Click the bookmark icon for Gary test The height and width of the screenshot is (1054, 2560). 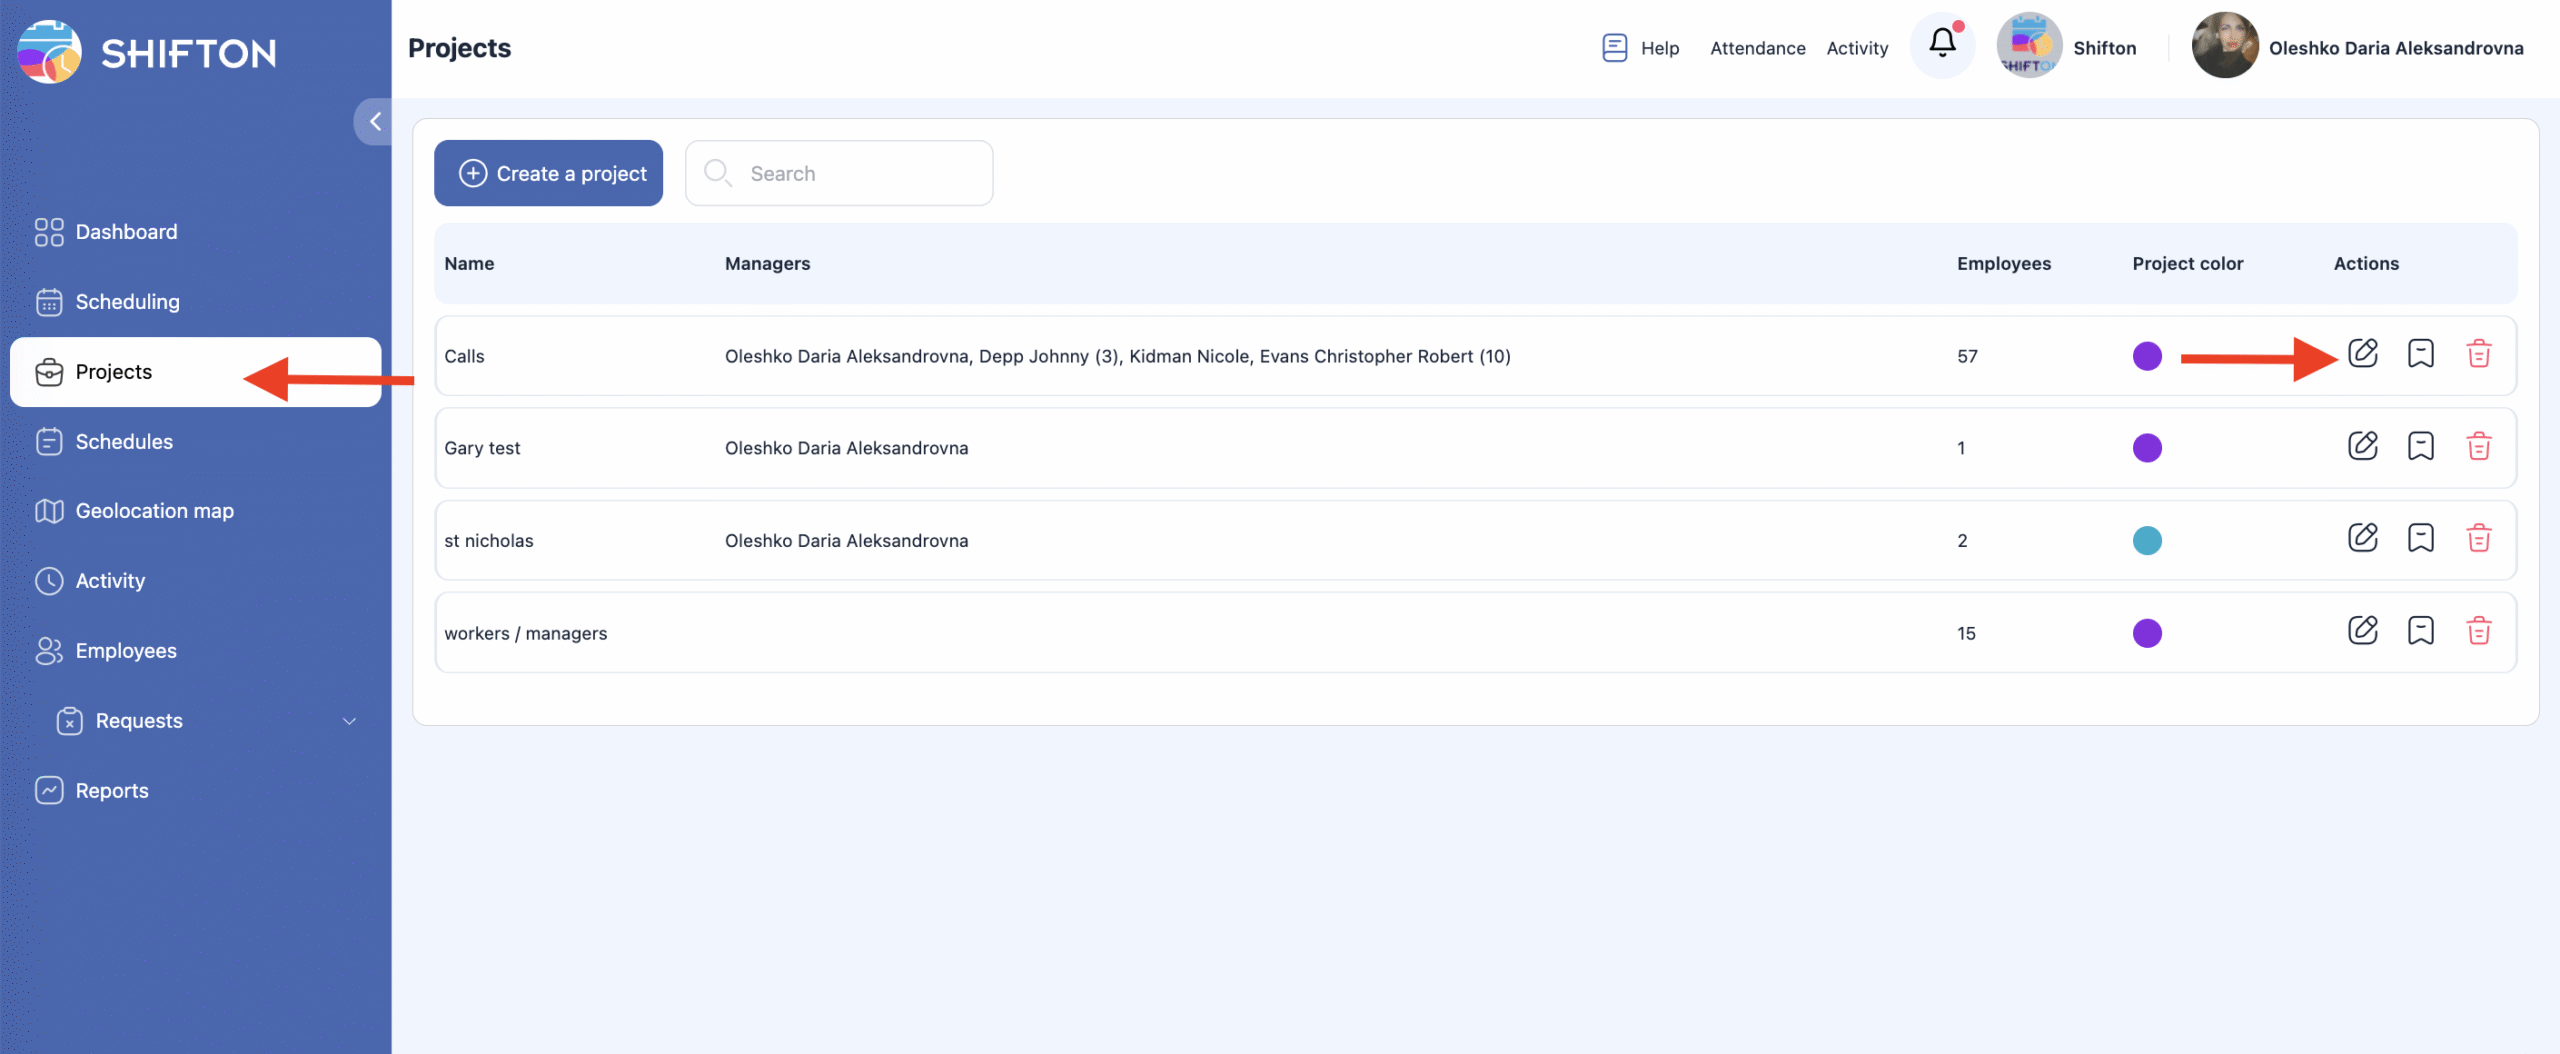(x=2420, y=446)
